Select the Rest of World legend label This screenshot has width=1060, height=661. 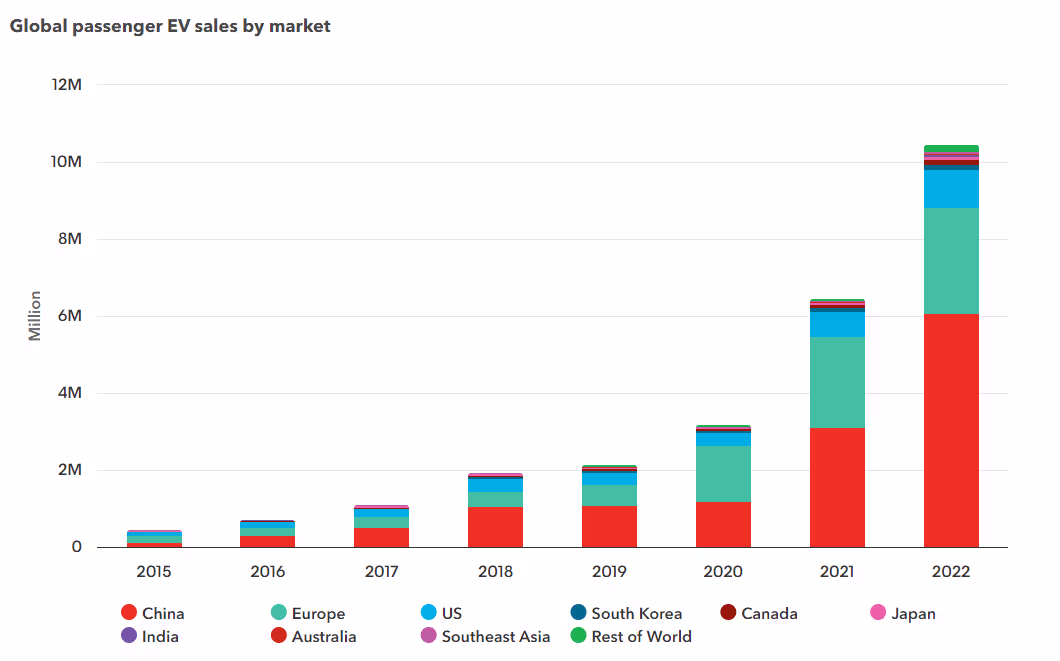(x=642, y=636)
